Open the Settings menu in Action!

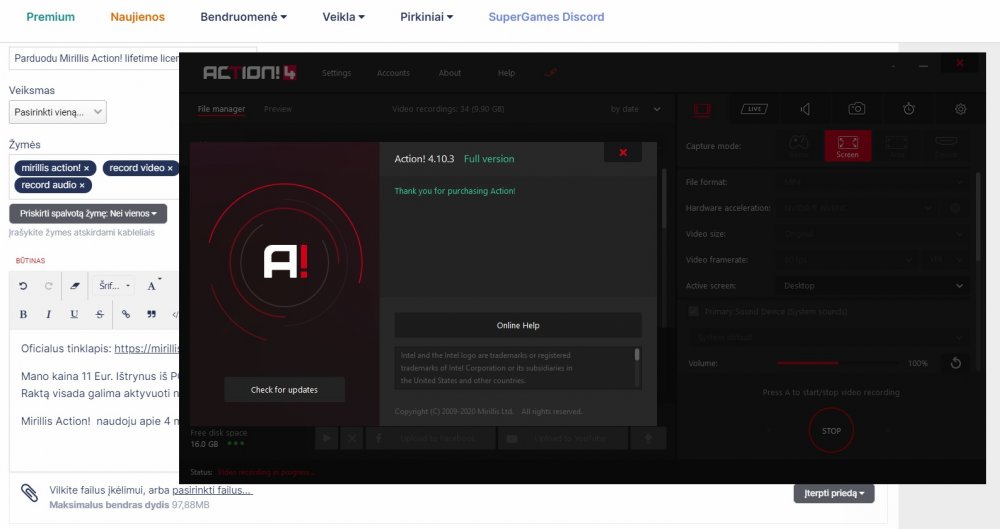(x=337, y=73)
